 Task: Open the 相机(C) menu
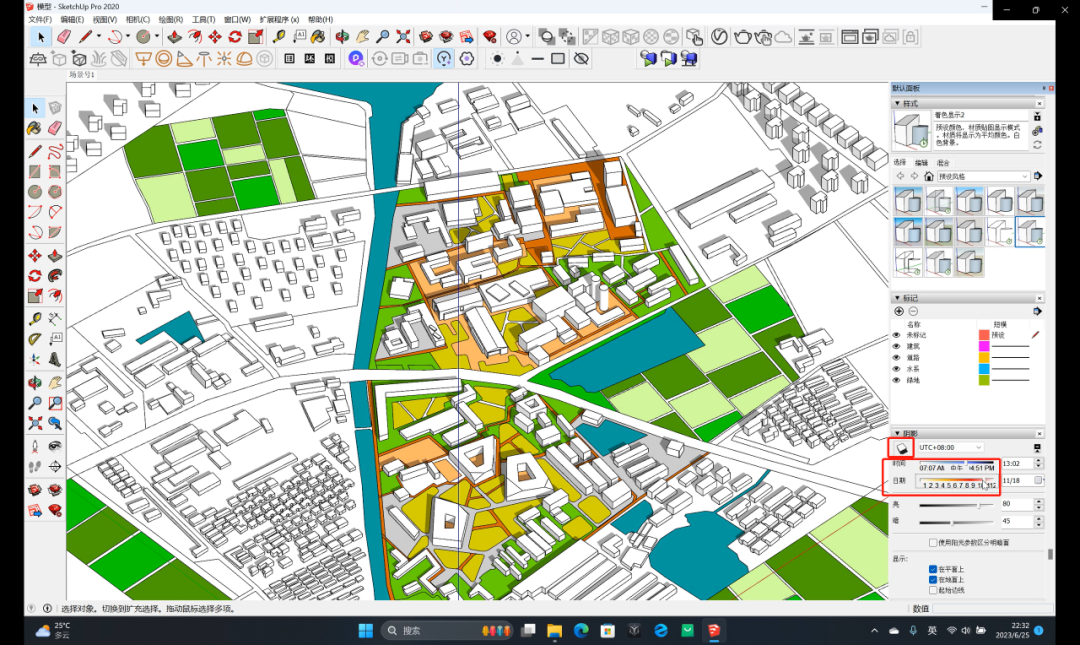[x=137, y=19]
